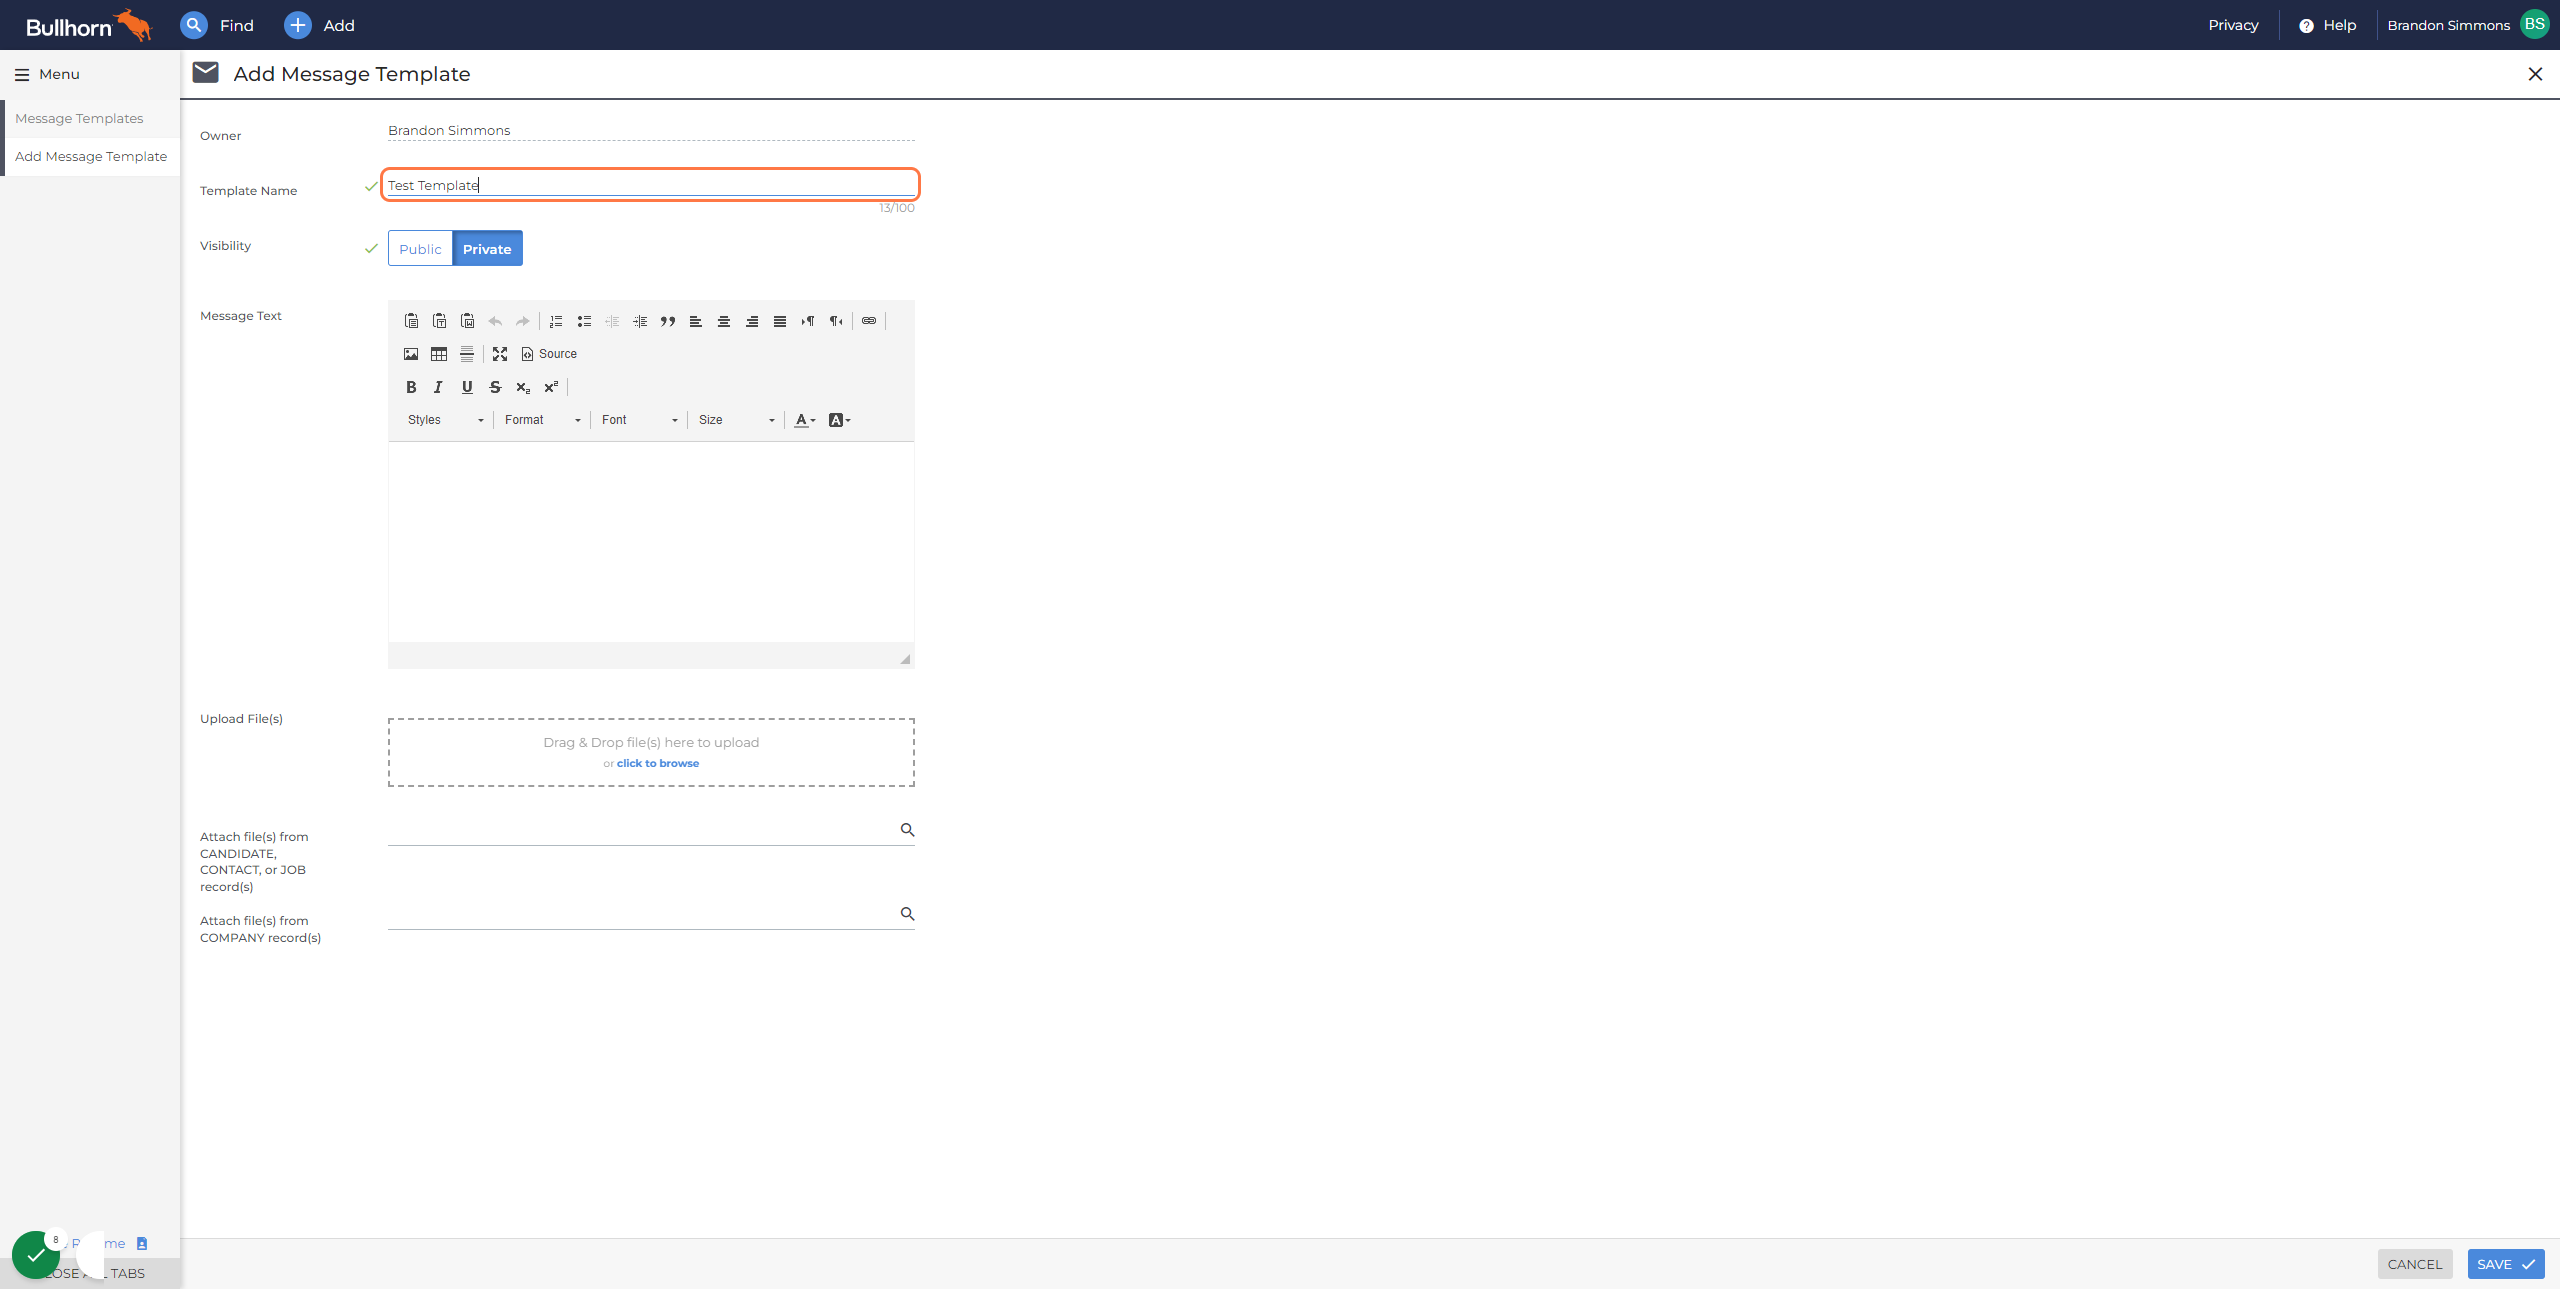Click the SAVE button
Viewport: 2560px width, 1289px height.
(x=2506, y=1264)
